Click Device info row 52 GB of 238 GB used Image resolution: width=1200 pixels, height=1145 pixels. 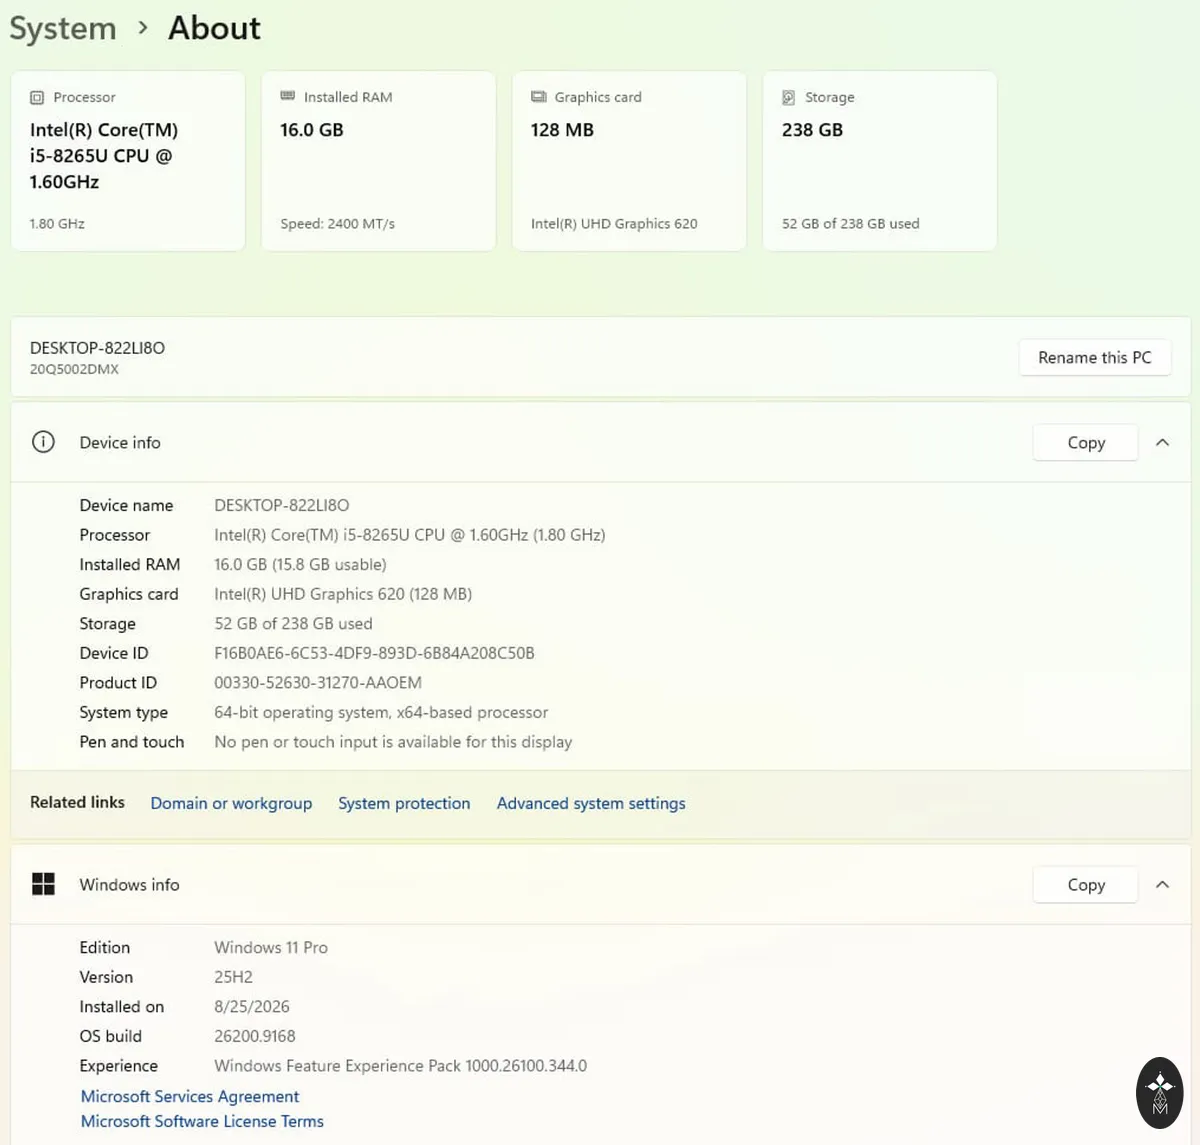293,623
